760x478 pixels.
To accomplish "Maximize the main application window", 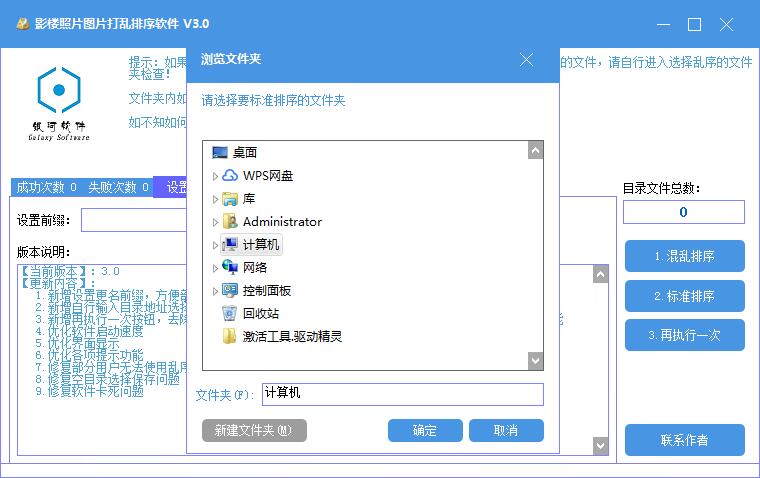I will click(695, 24).
